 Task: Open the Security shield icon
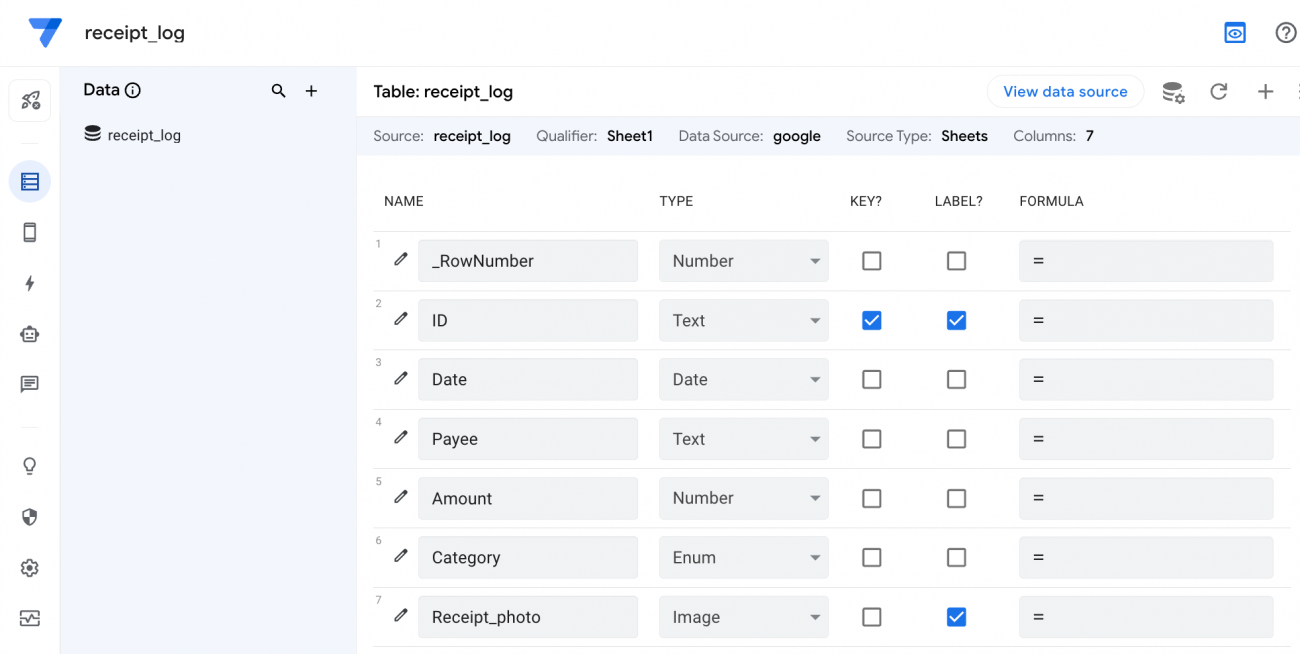[x=30, y=517]
